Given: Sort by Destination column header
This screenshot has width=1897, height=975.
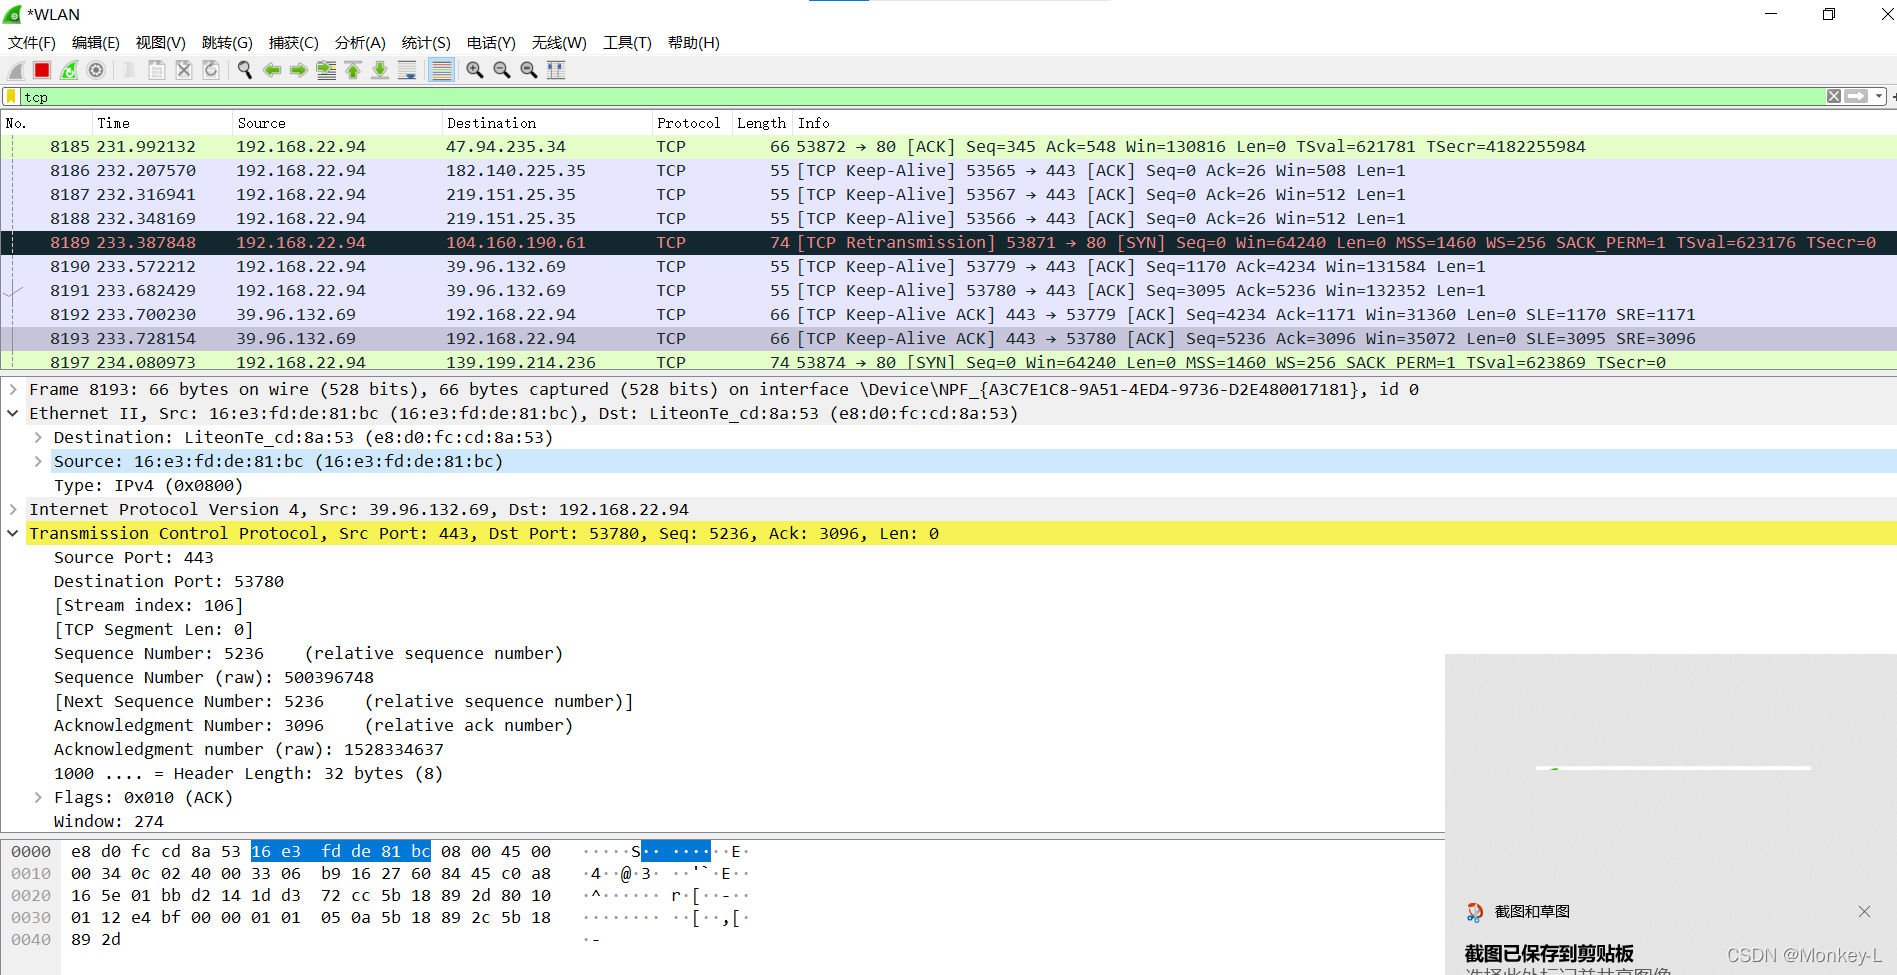Looking at the screenshot, I should pyautogui.click(x=547, y=123).
